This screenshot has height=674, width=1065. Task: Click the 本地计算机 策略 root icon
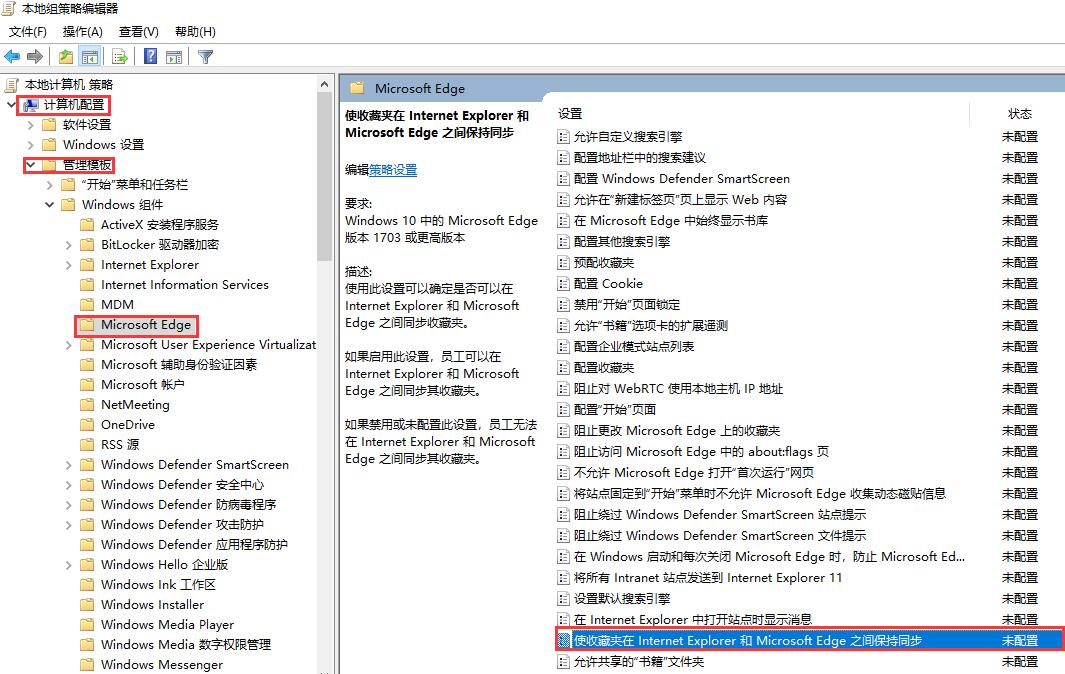12,85
